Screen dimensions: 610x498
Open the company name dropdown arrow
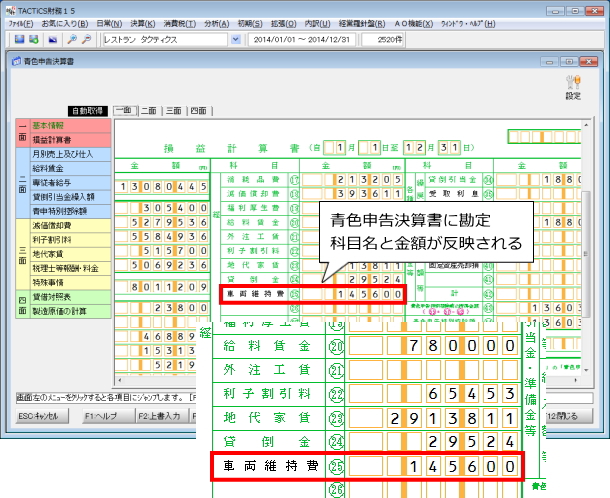[235, 39]
